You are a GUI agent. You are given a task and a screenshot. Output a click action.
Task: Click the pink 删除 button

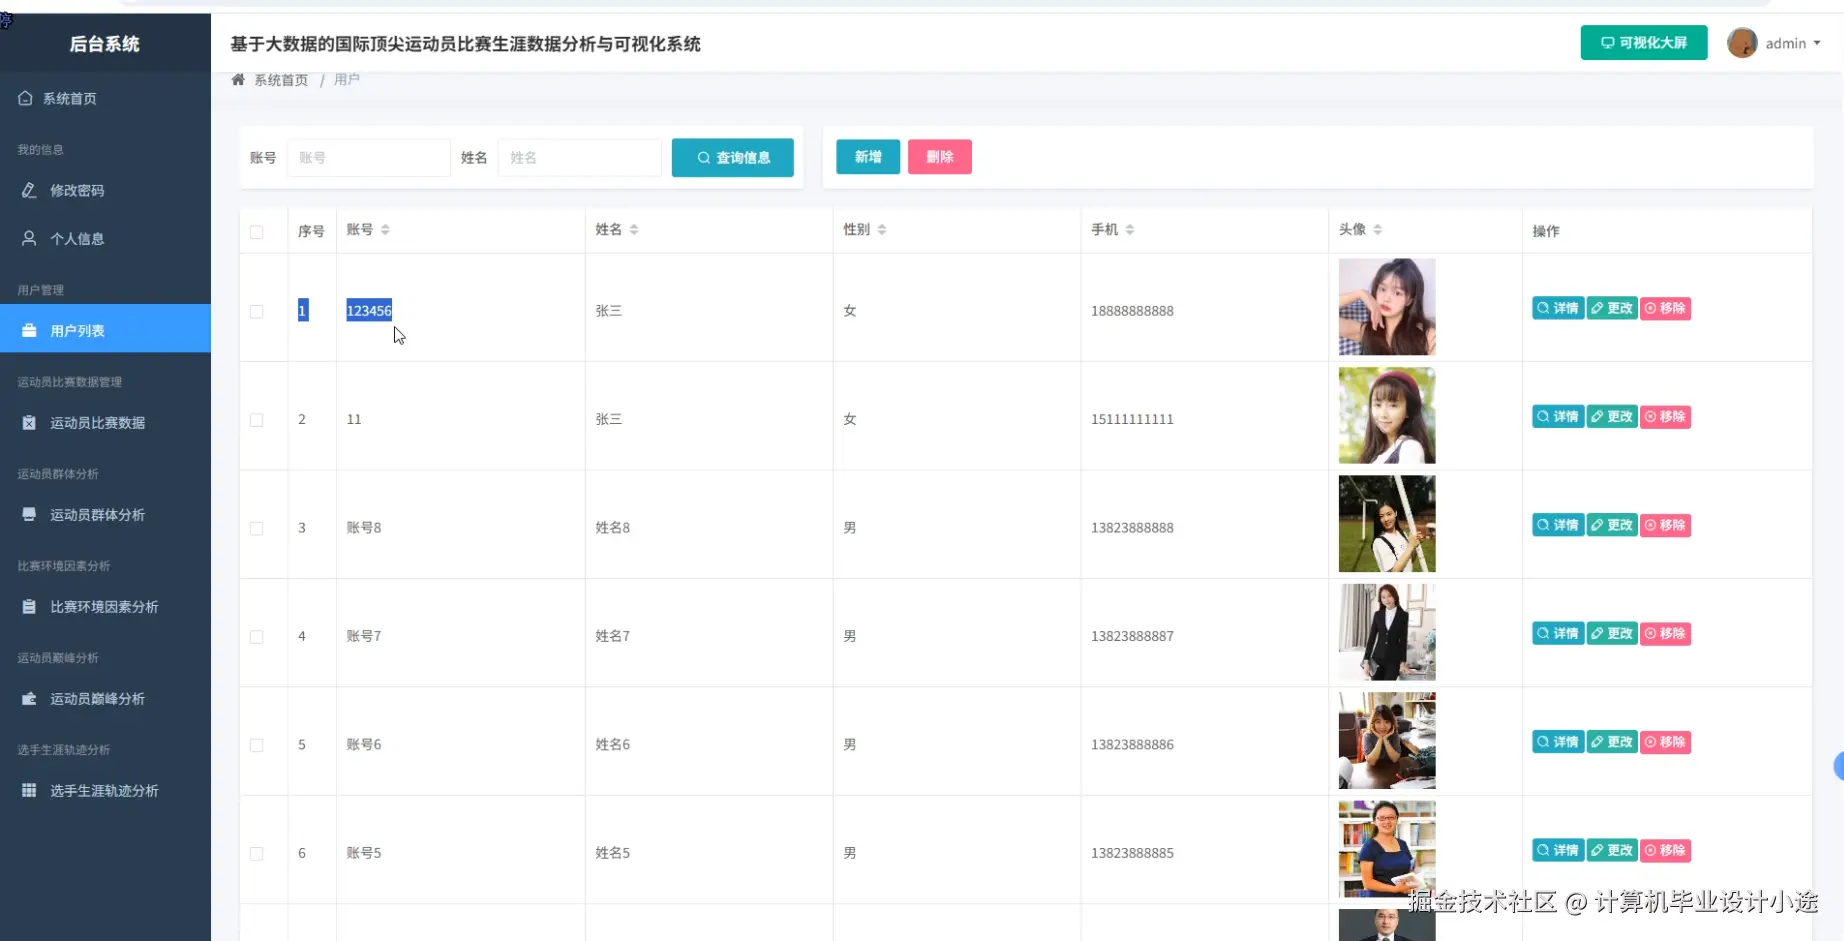[x=940, y=157]
